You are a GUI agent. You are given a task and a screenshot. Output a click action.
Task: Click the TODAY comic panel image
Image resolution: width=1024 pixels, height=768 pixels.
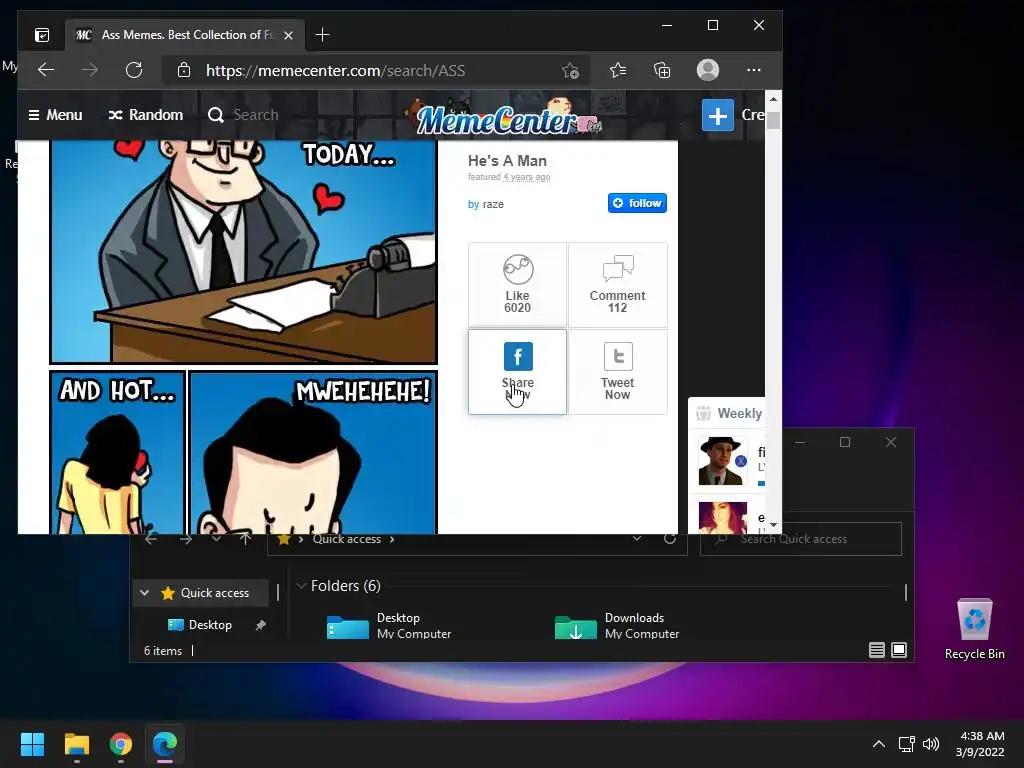click(243, 251)
